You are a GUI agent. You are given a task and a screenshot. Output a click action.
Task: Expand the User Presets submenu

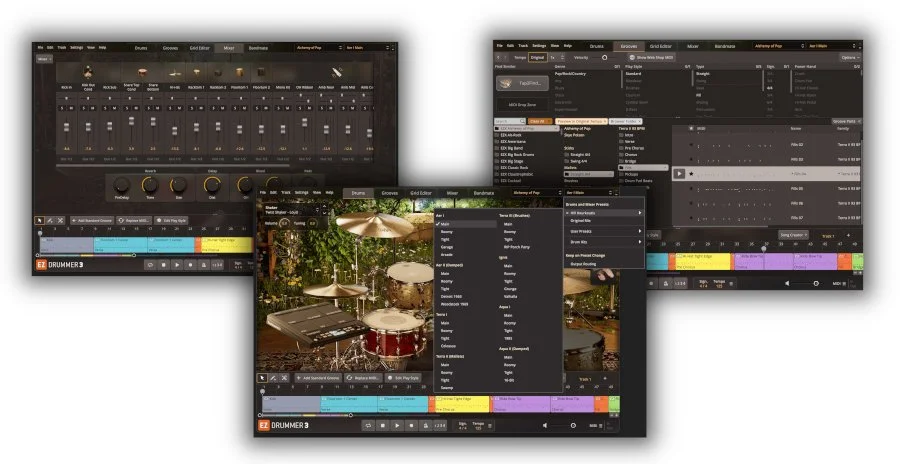[603, 231]
